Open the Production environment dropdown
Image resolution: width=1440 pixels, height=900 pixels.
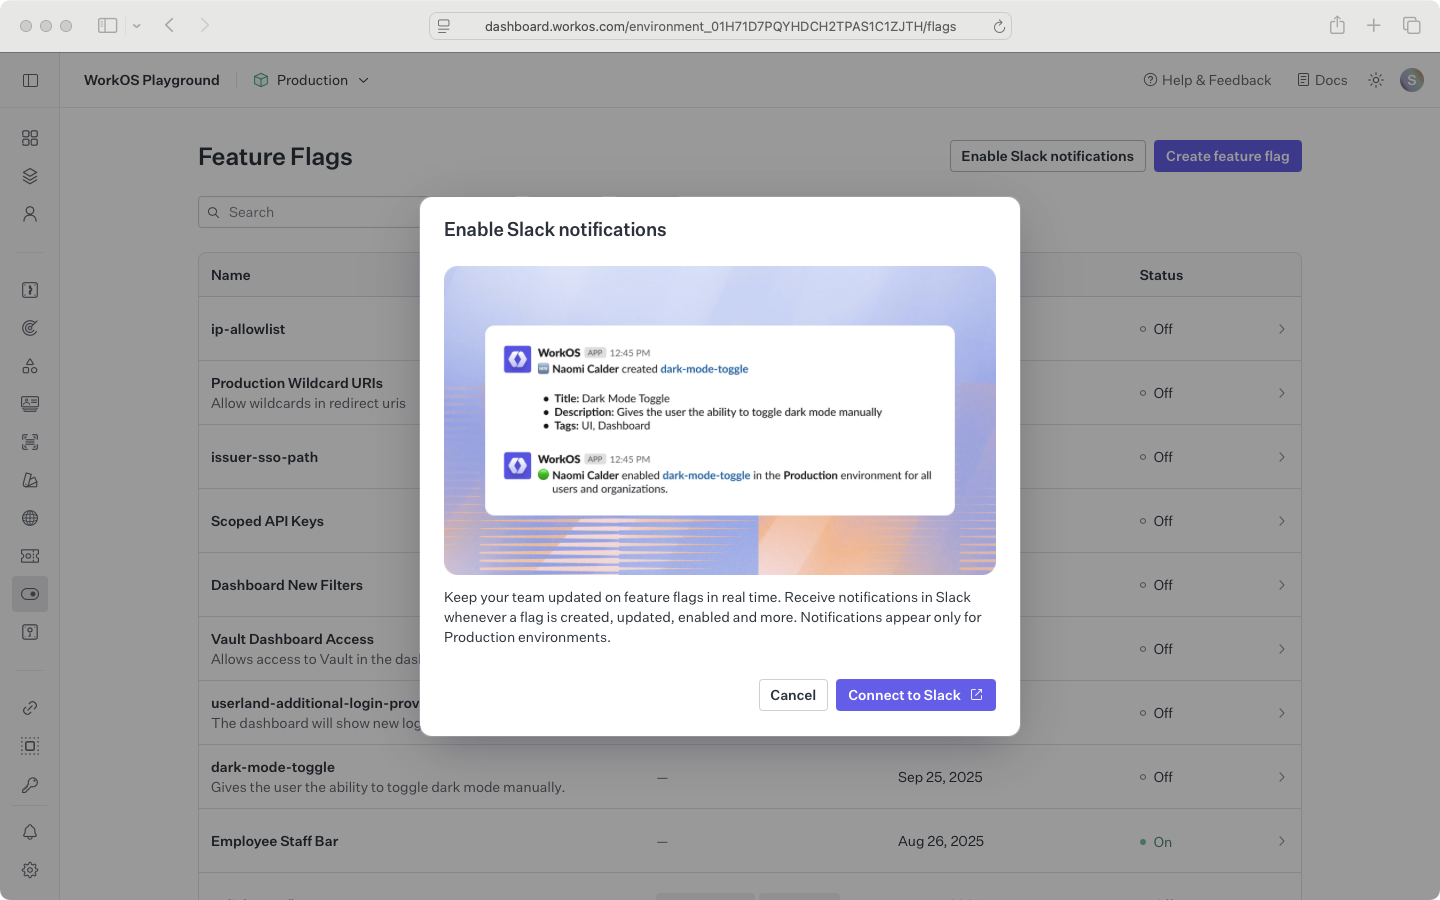tap(311, 80)
